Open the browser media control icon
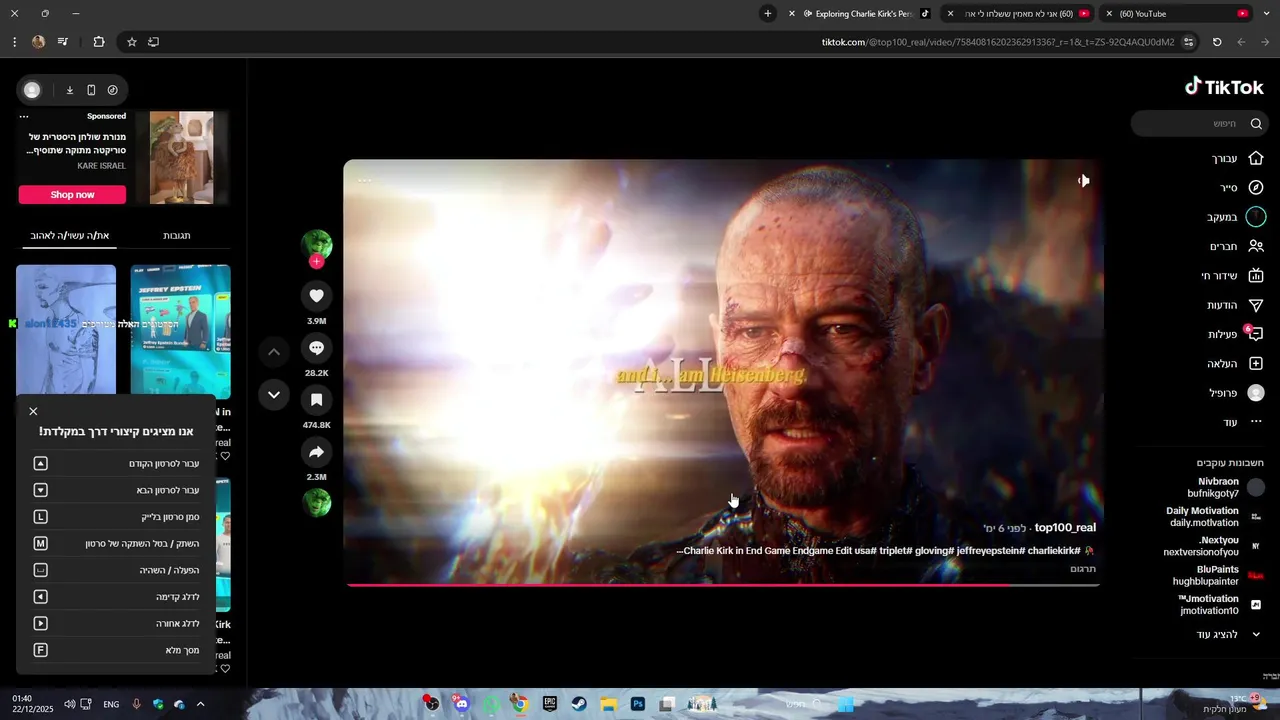 click(62, 42)
